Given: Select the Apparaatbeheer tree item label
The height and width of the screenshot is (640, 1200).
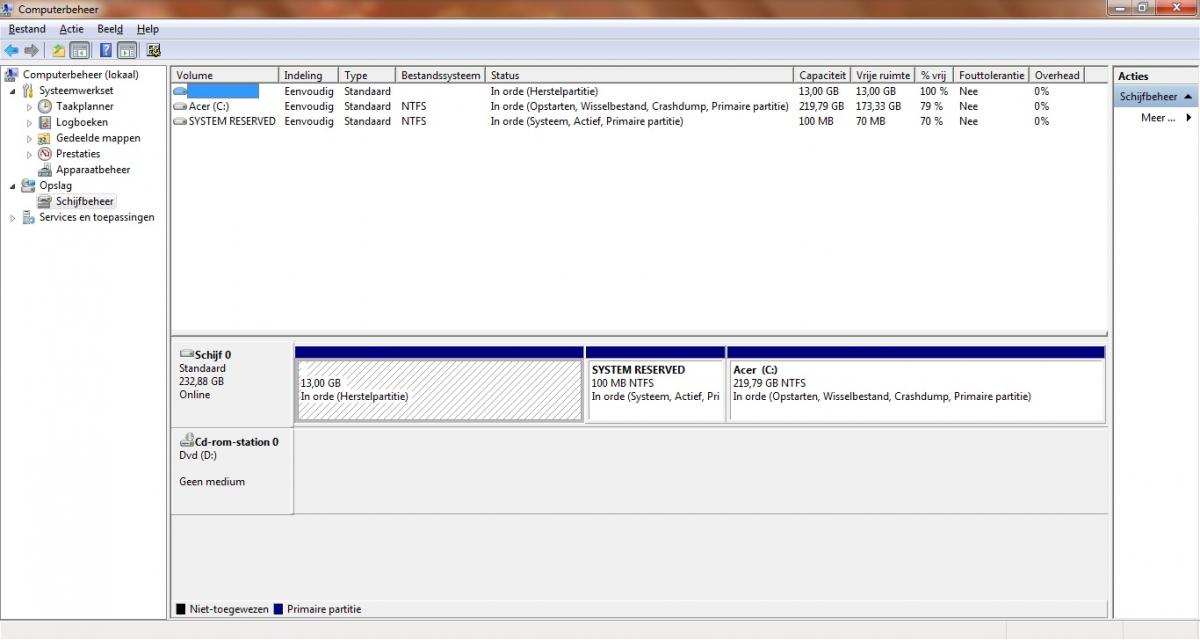Looking at the screenshot, I should click(x=93, y=170).
